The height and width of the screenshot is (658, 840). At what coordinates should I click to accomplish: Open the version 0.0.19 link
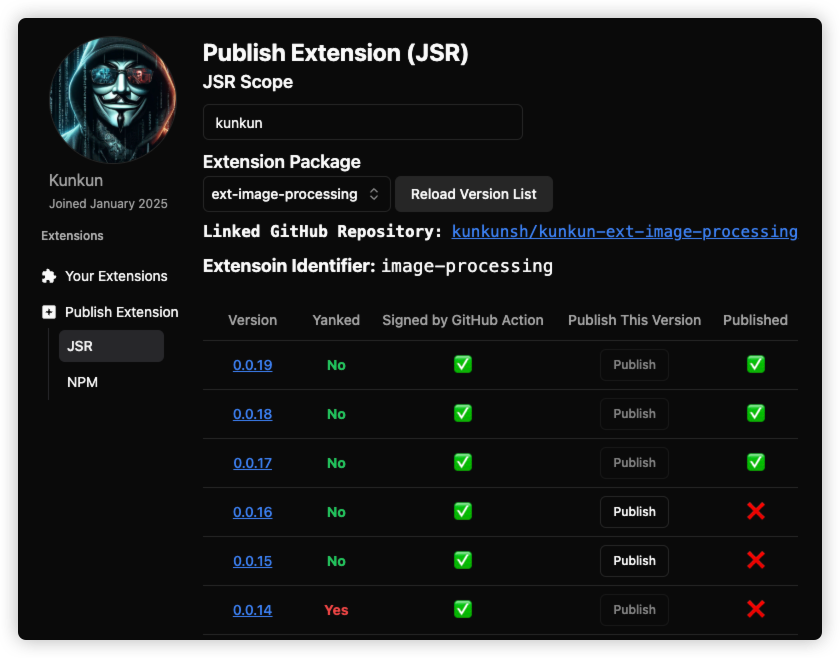tap(252, 365)
